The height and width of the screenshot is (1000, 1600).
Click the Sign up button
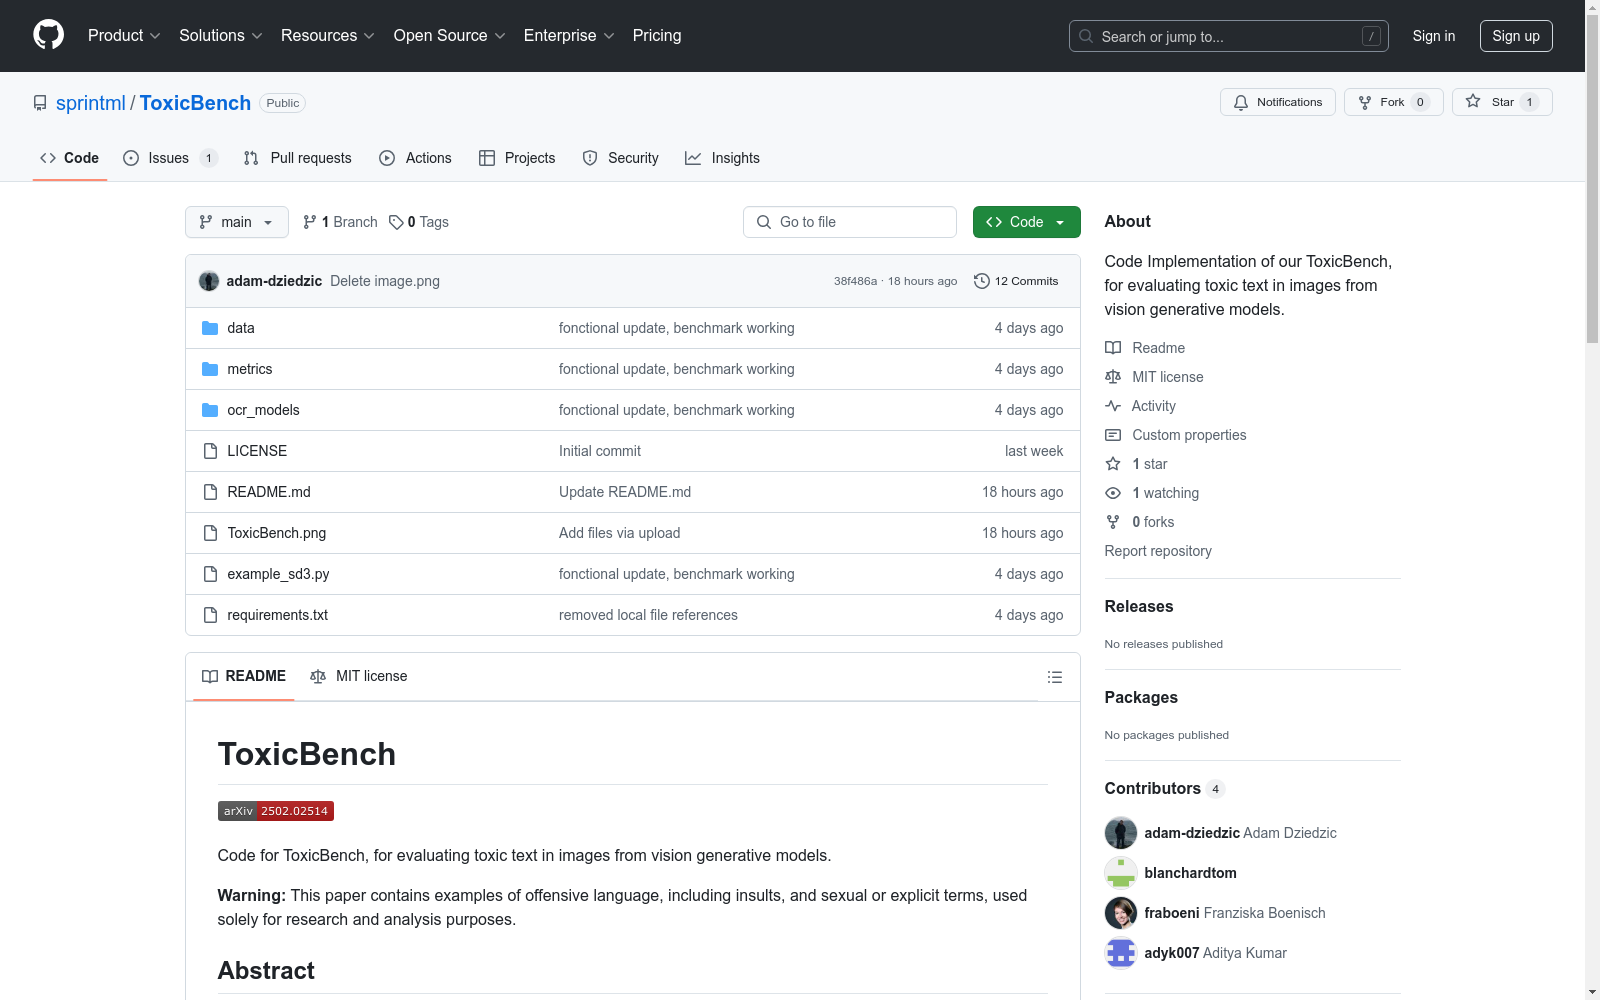click(1516, 36)
